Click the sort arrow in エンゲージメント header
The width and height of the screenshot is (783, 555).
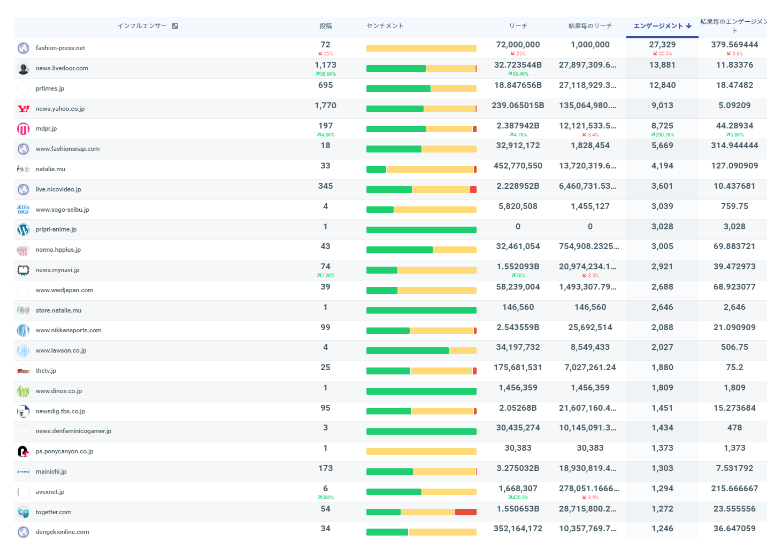(x=689, y=26)
